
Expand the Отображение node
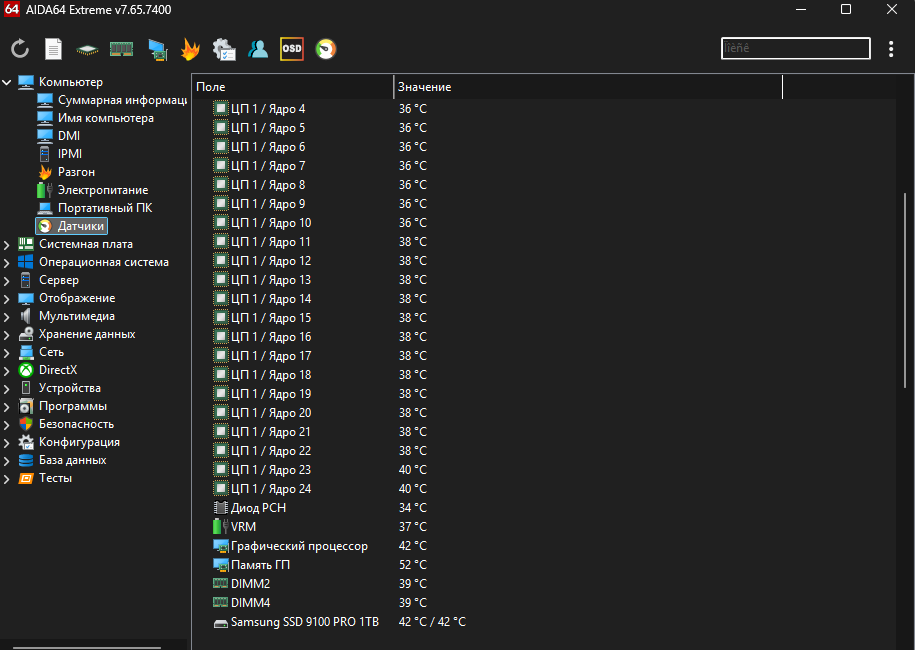tap(7, 299)
